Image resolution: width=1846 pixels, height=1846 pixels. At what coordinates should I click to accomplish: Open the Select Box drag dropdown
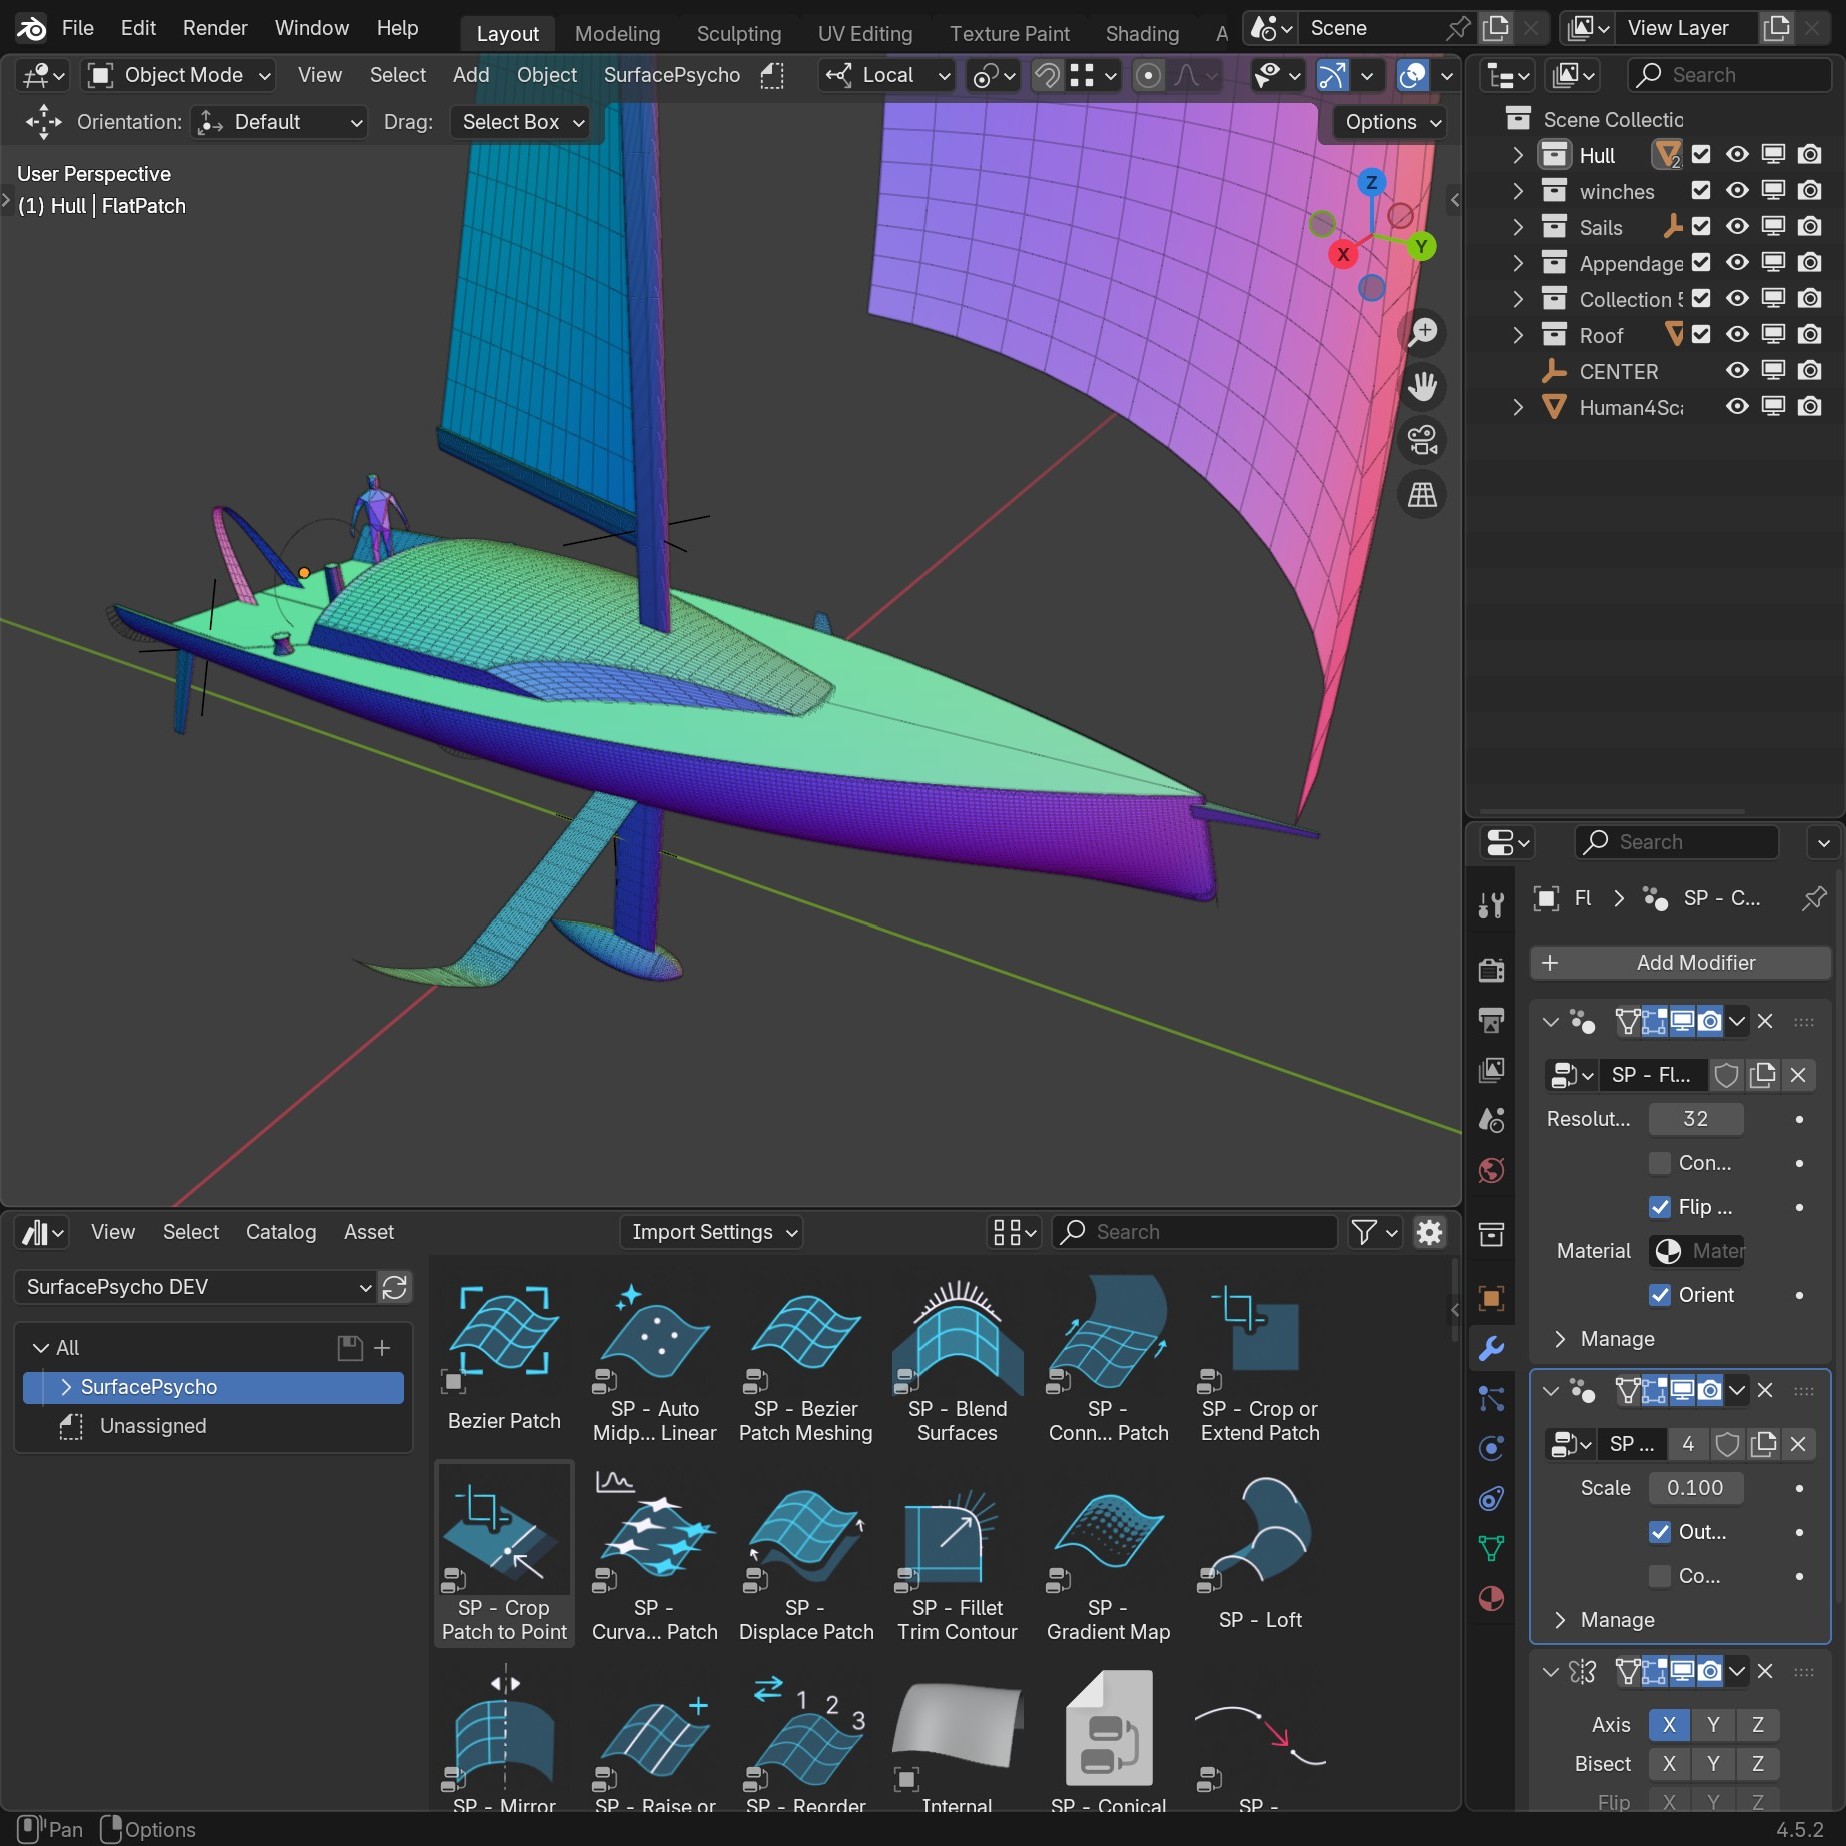click(x=520, y=122)
